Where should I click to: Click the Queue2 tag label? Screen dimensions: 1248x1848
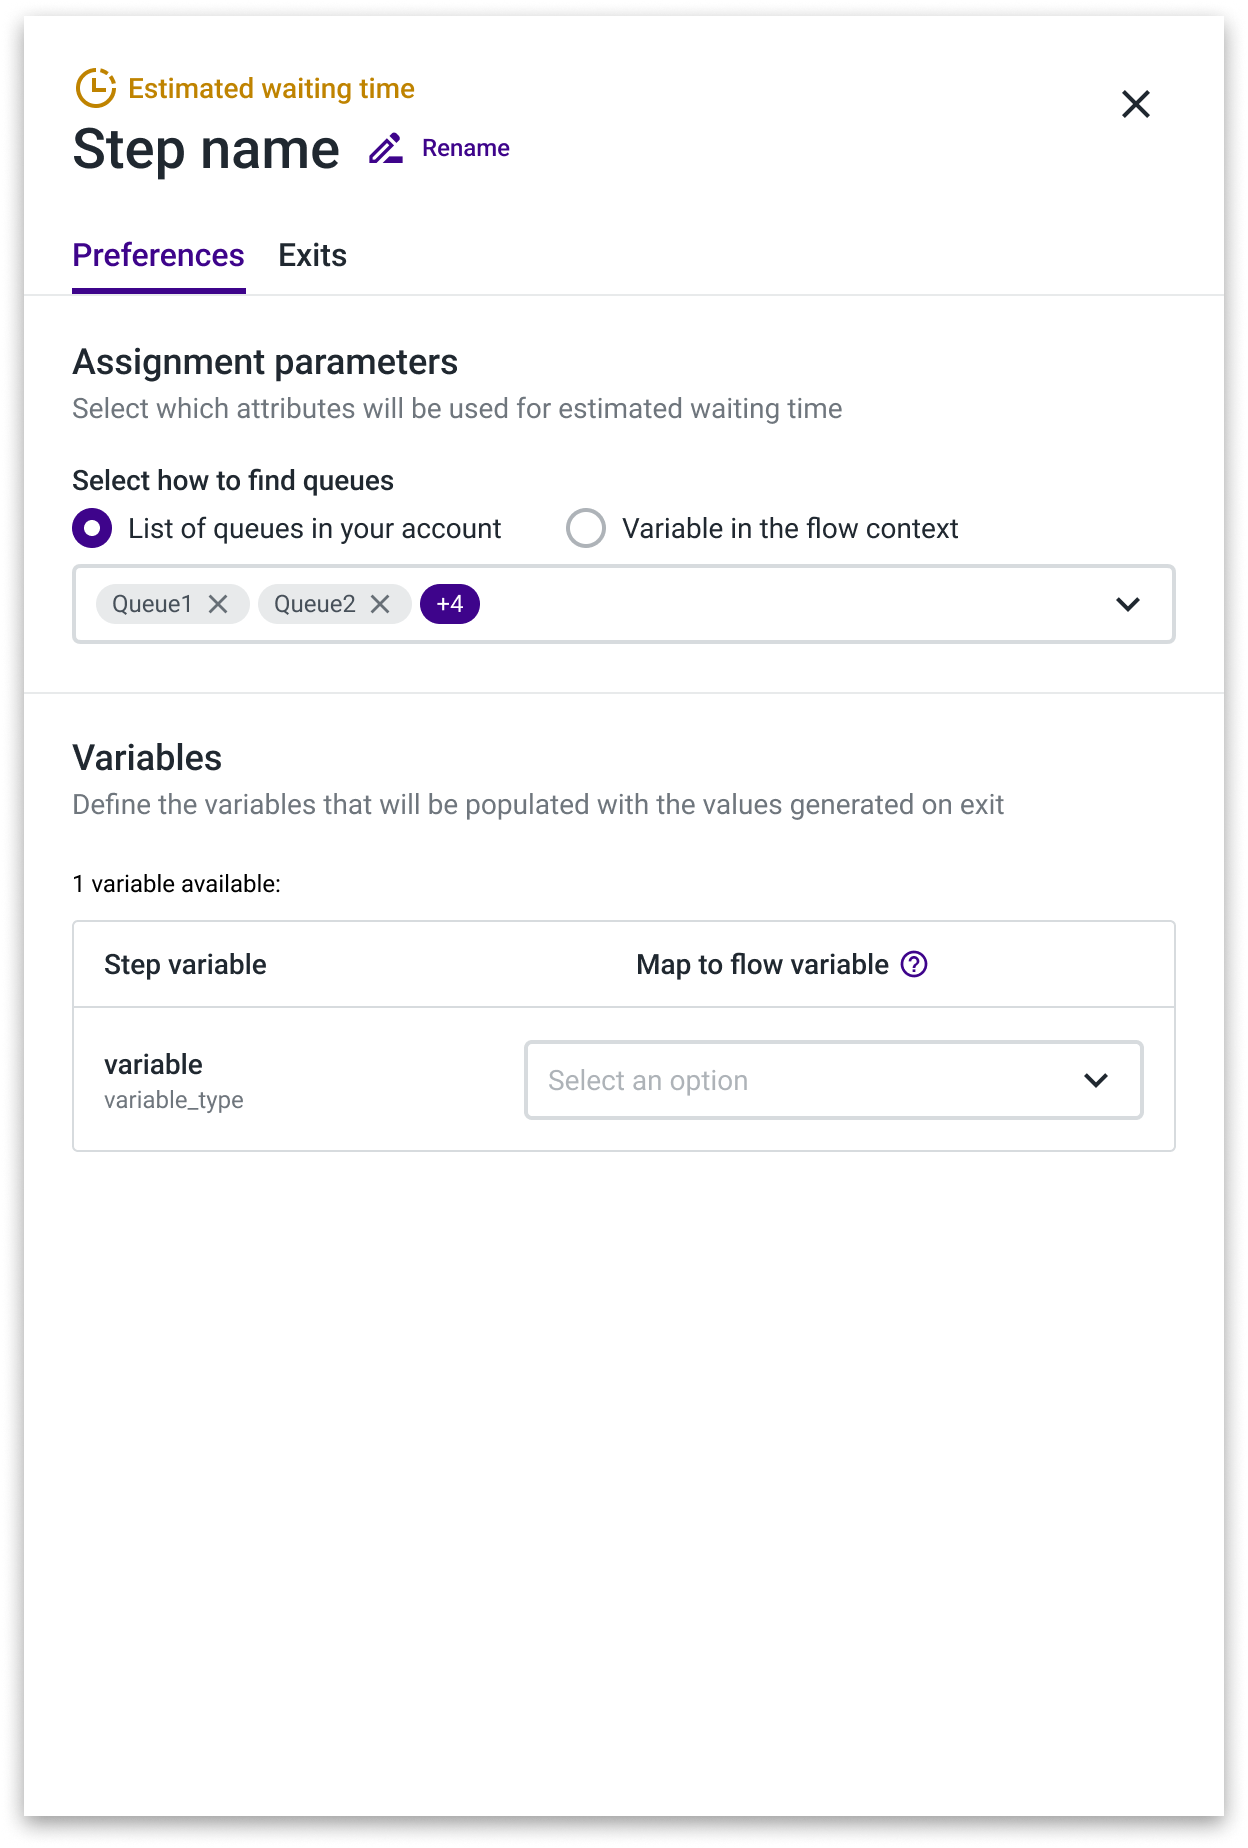[314, 604]
